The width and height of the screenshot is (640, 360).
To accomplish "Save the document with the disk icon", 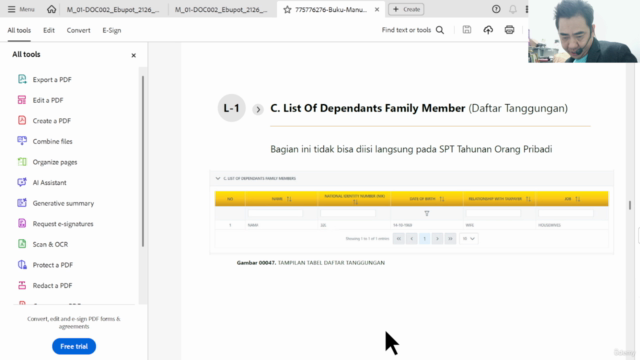I will 467,29.
